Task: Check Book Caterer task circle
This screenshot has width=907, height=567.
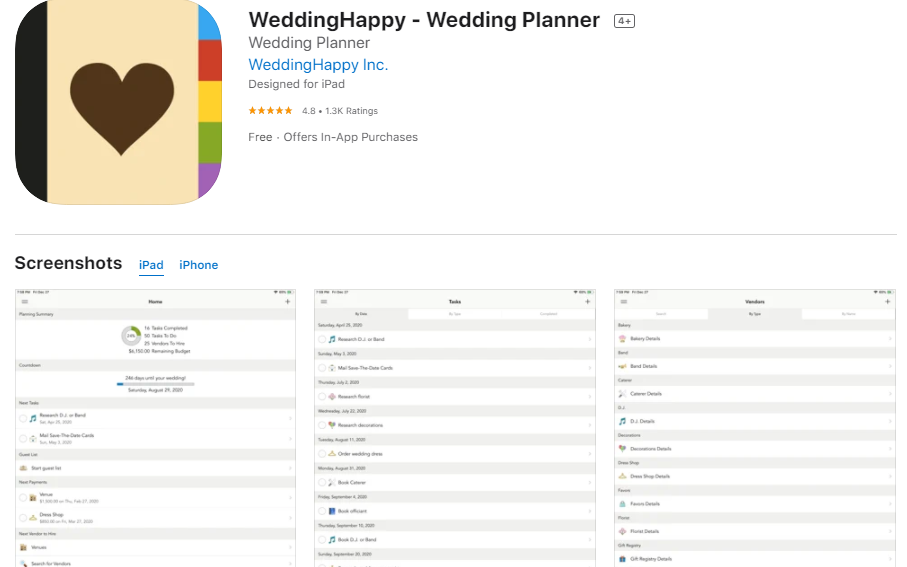Action: [x=322, y=483]
